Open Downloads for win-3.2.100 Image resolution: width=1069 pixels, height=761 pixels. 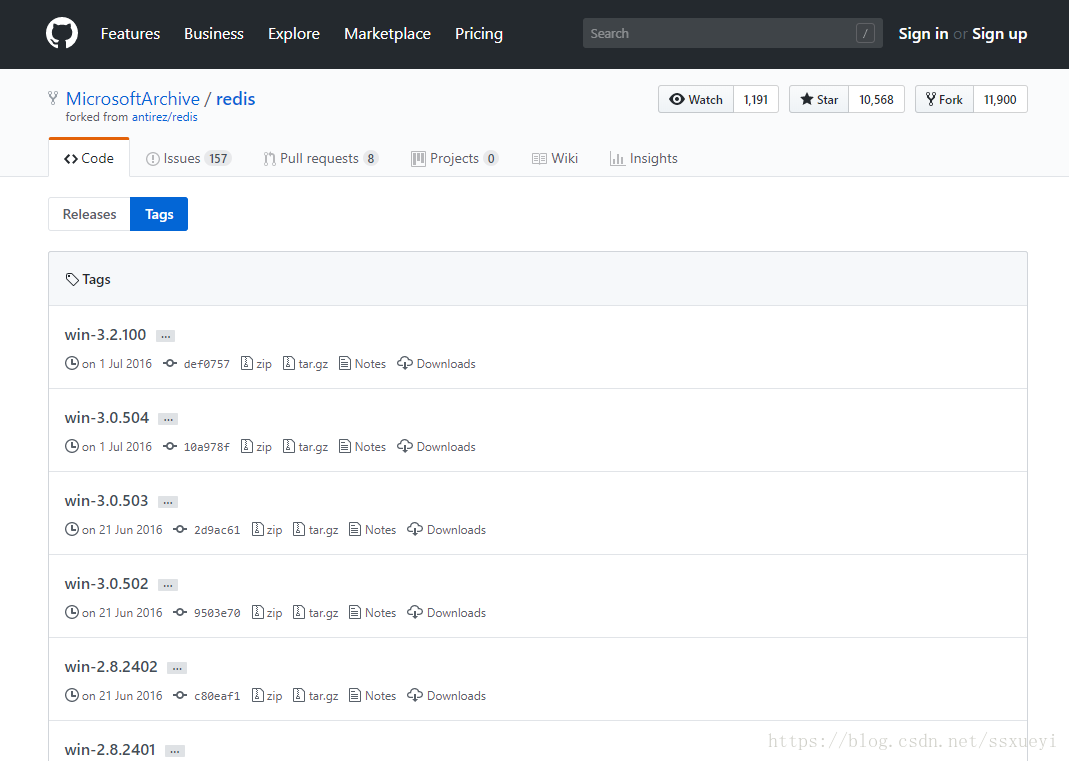coord(436,363)
